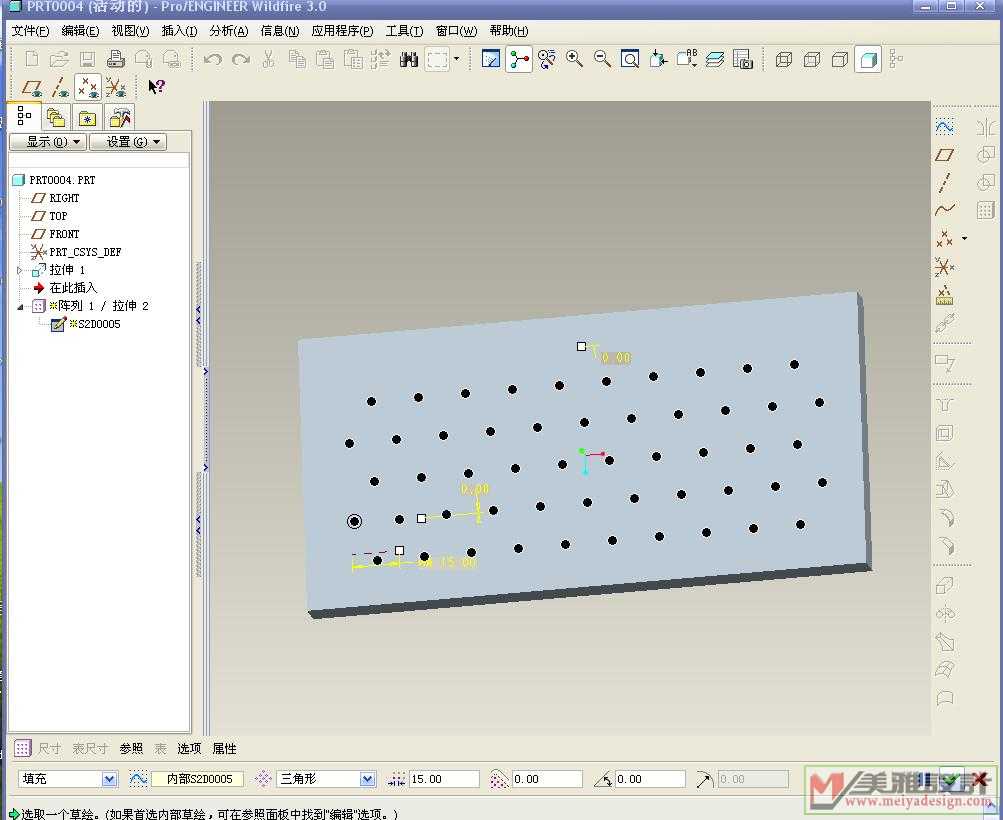Click the context-sensitive help cursor icon
This screenshot has width=1003, height=820.
point(156,86)
